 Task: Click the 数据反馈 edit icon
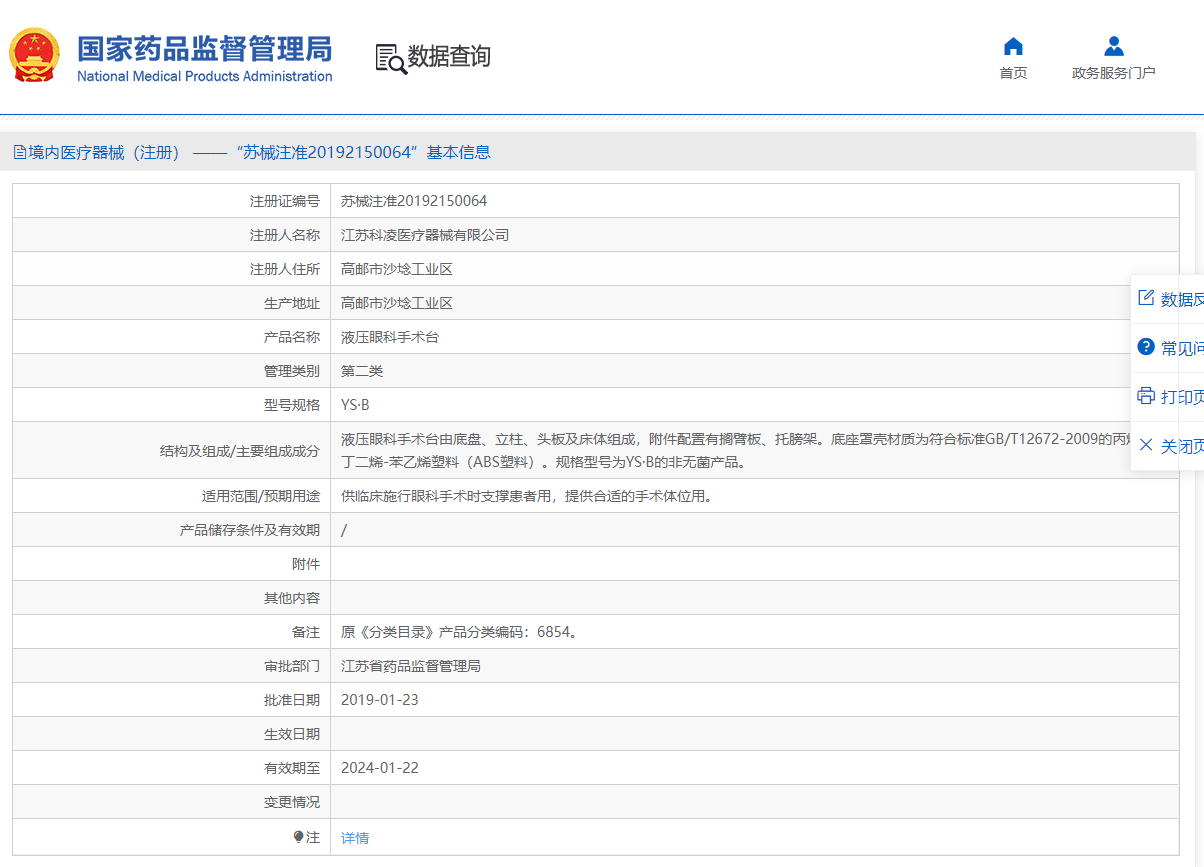[1146, 298]
